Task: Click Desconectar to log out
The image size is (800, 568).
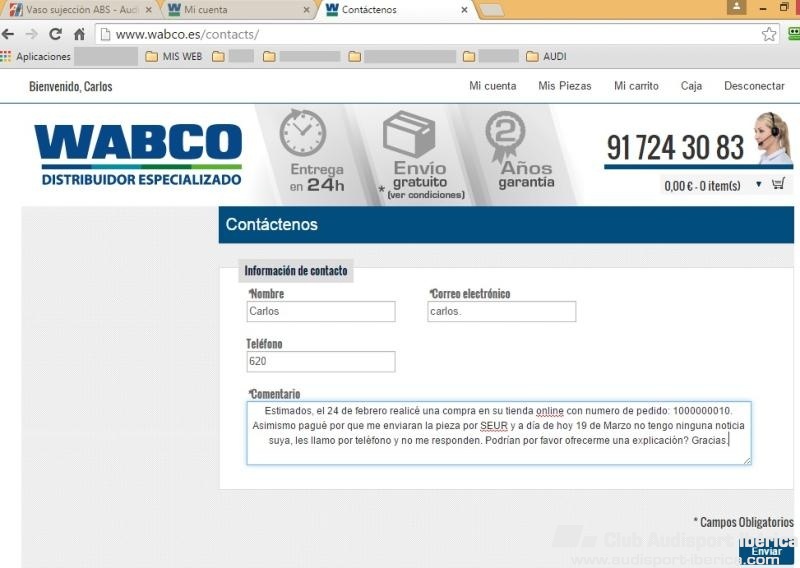Action: click(754, 86)
